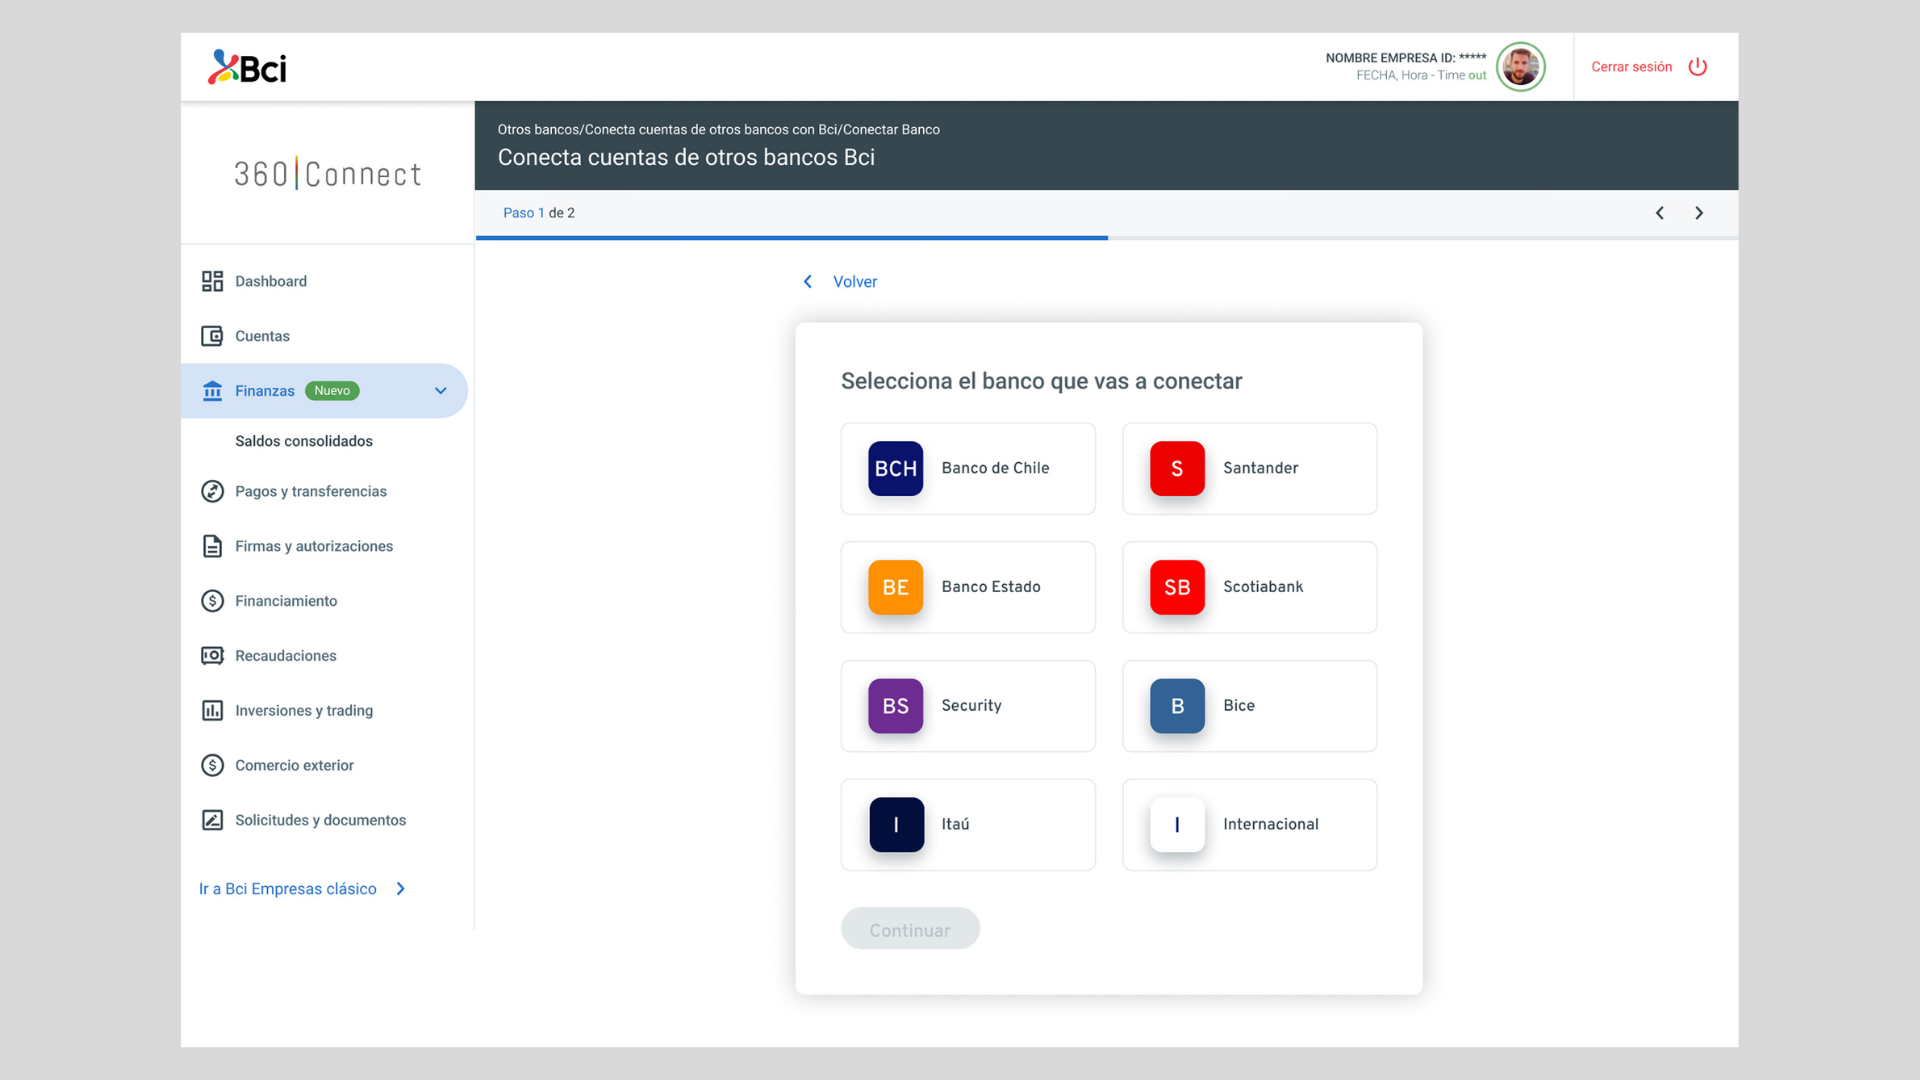Click the step progress bar
The image size is (1920, 1080).
[x=1106, y=238]
